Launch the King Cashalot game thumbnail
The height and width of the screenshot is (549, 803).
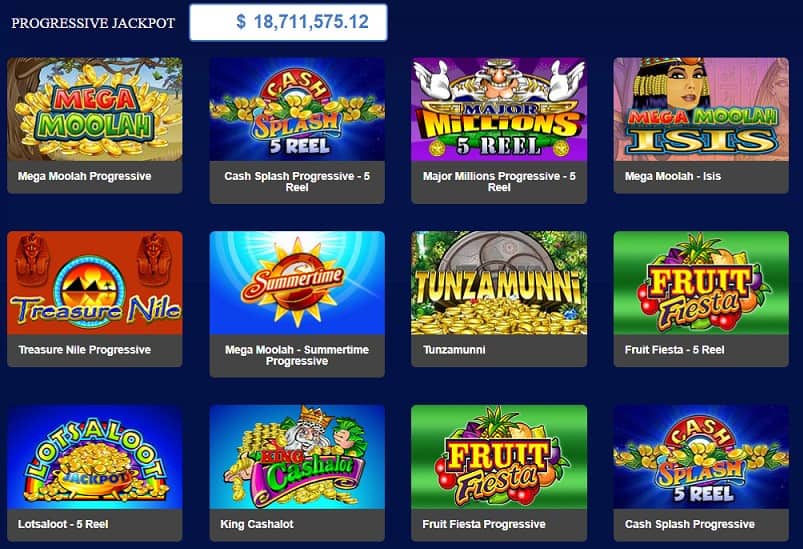tap(297, 457)
